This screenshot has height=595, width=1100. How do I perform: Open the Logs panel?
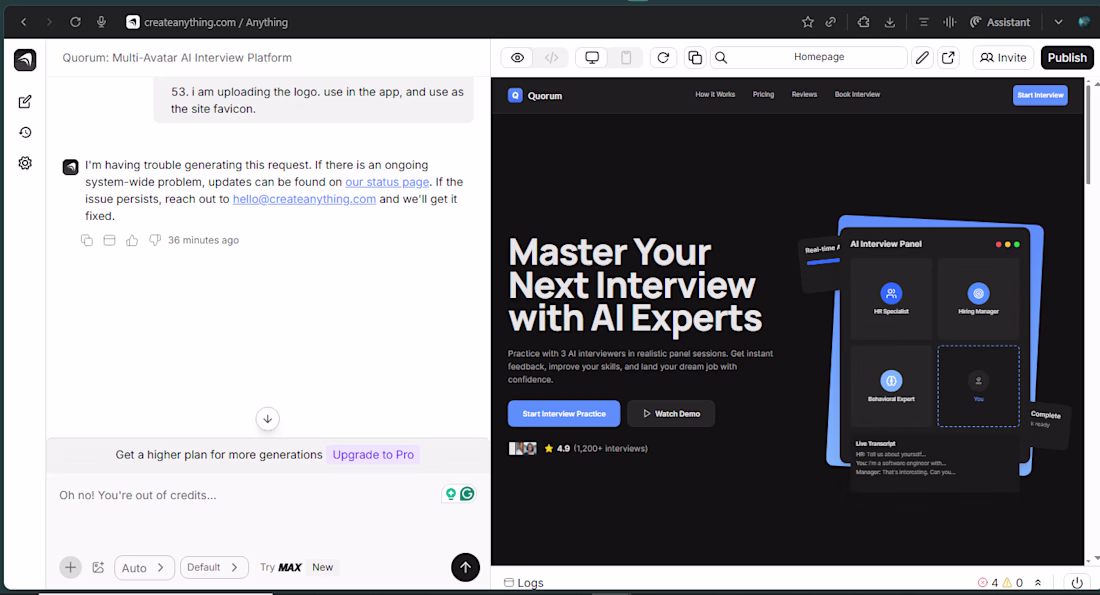(524, 582)
